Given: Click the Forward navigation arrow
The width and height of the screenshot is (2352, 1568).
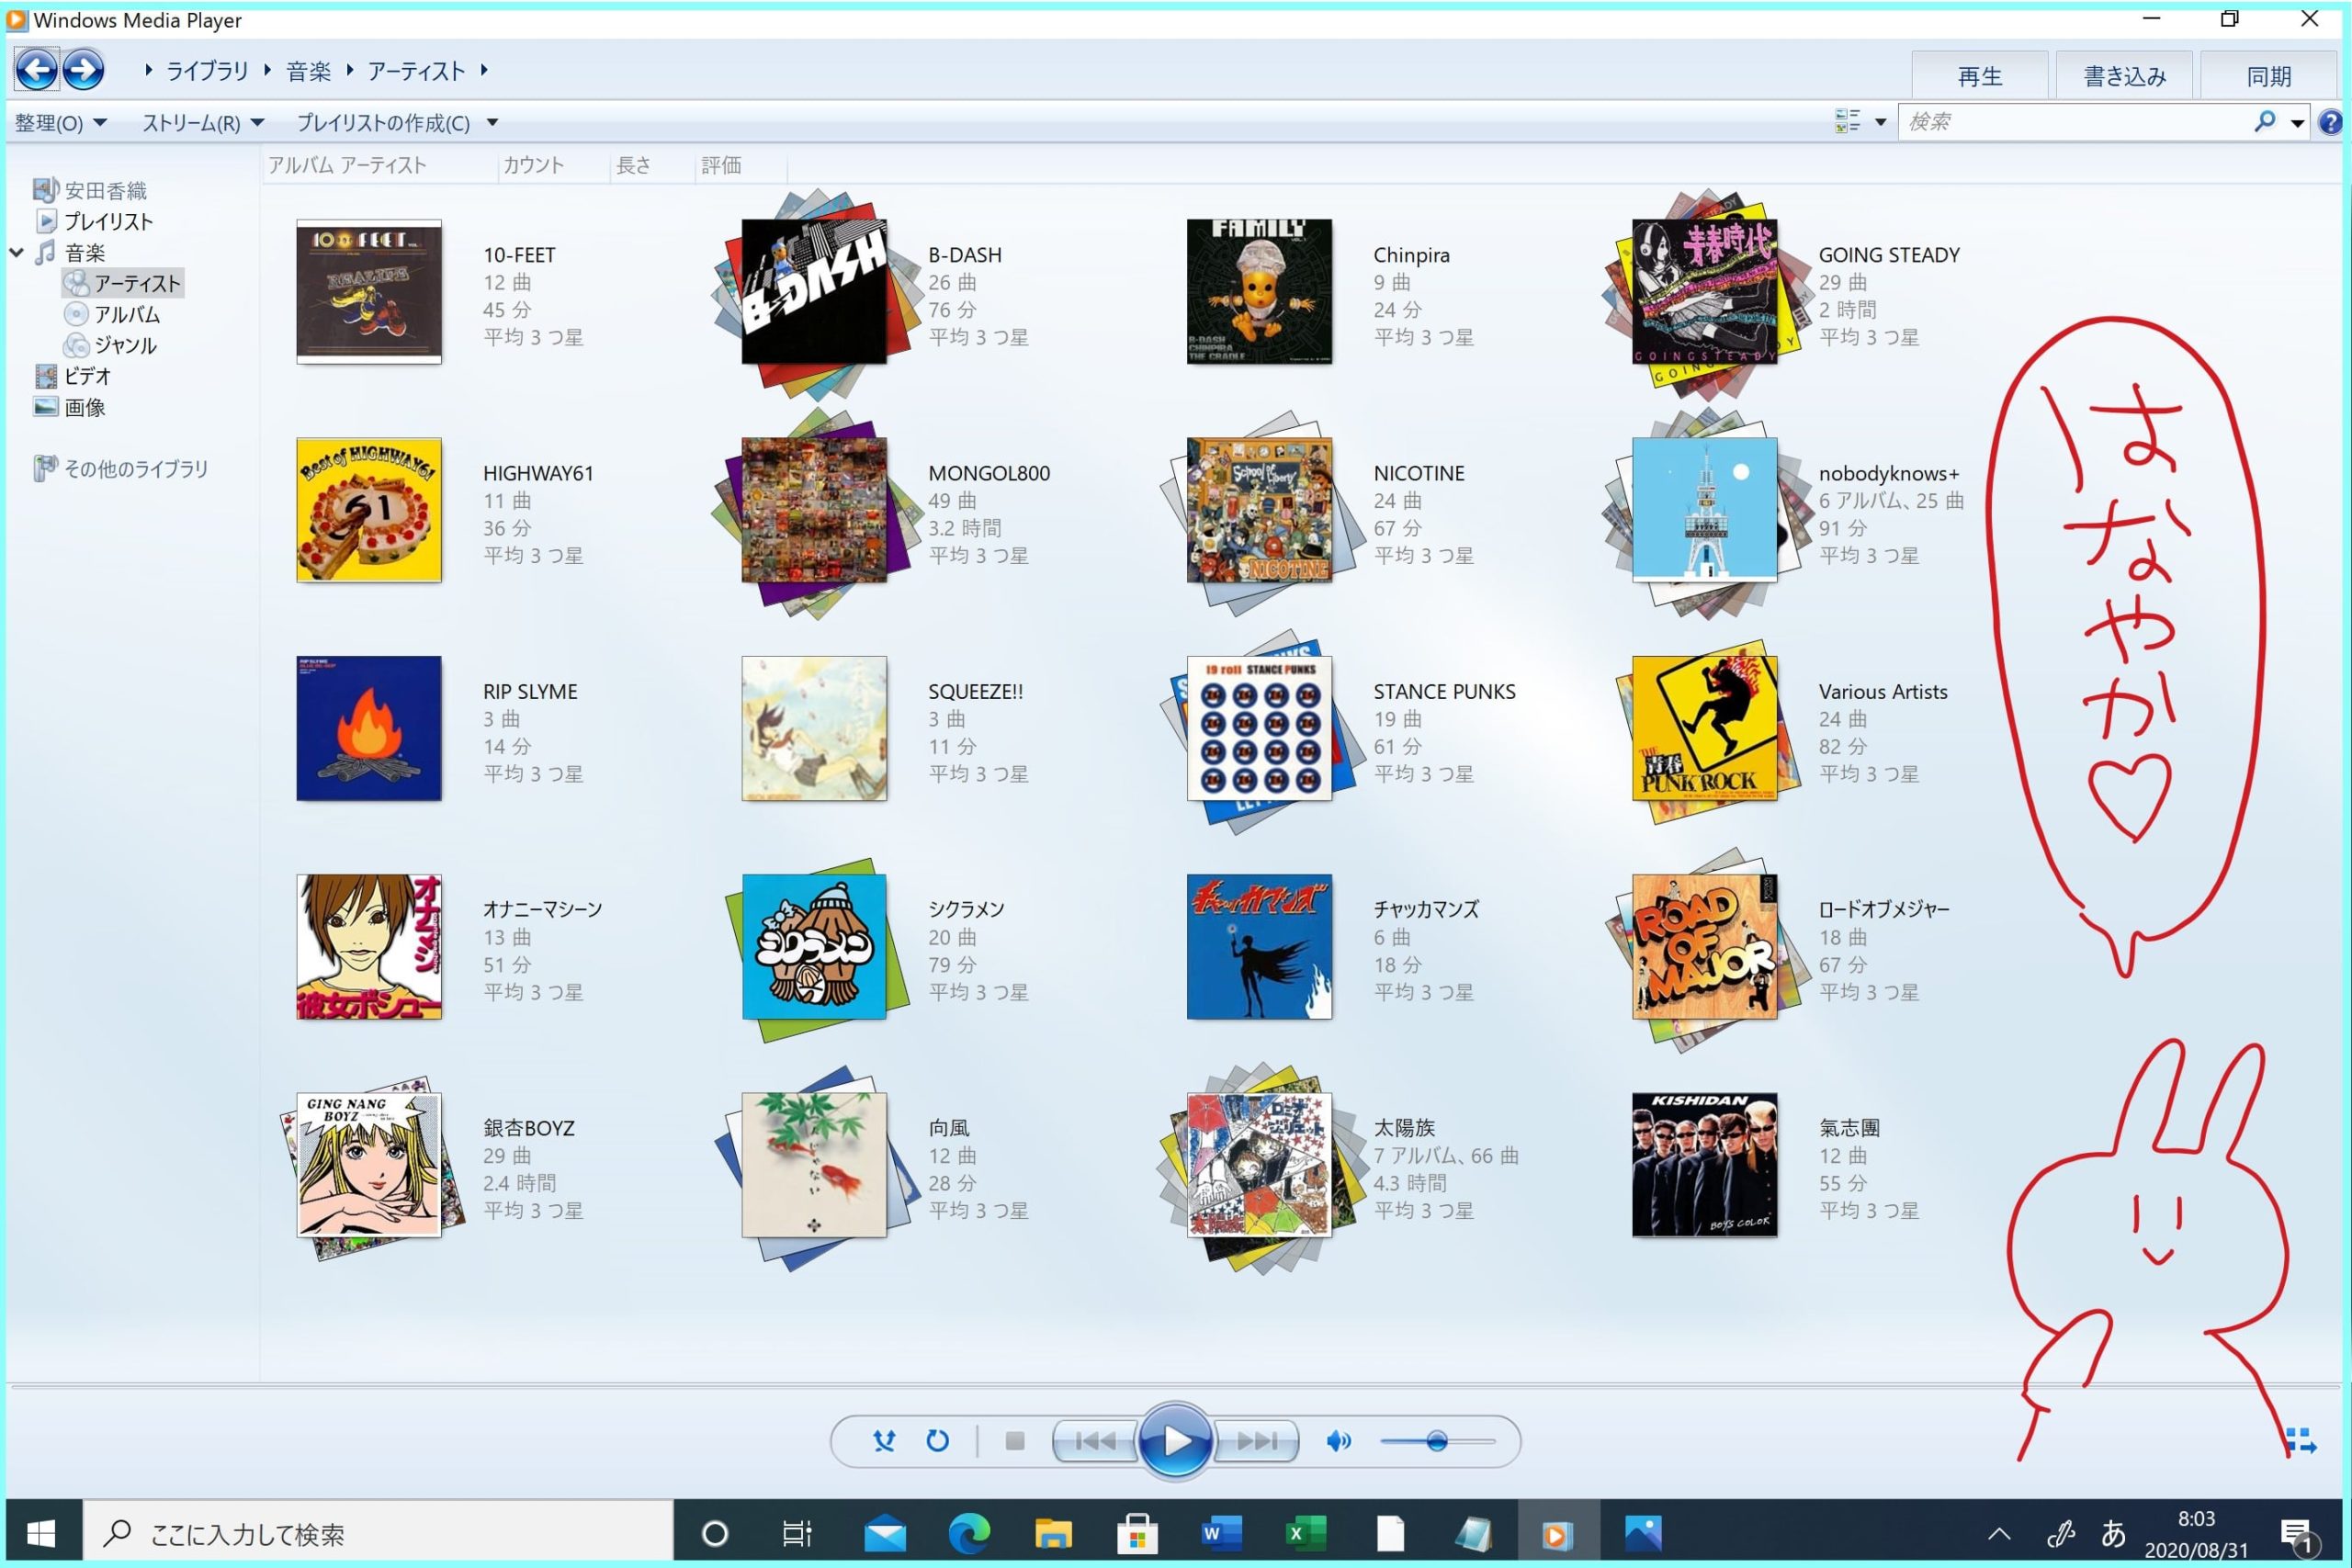Looking at the screenshot, I should click(x=83, y=70).
